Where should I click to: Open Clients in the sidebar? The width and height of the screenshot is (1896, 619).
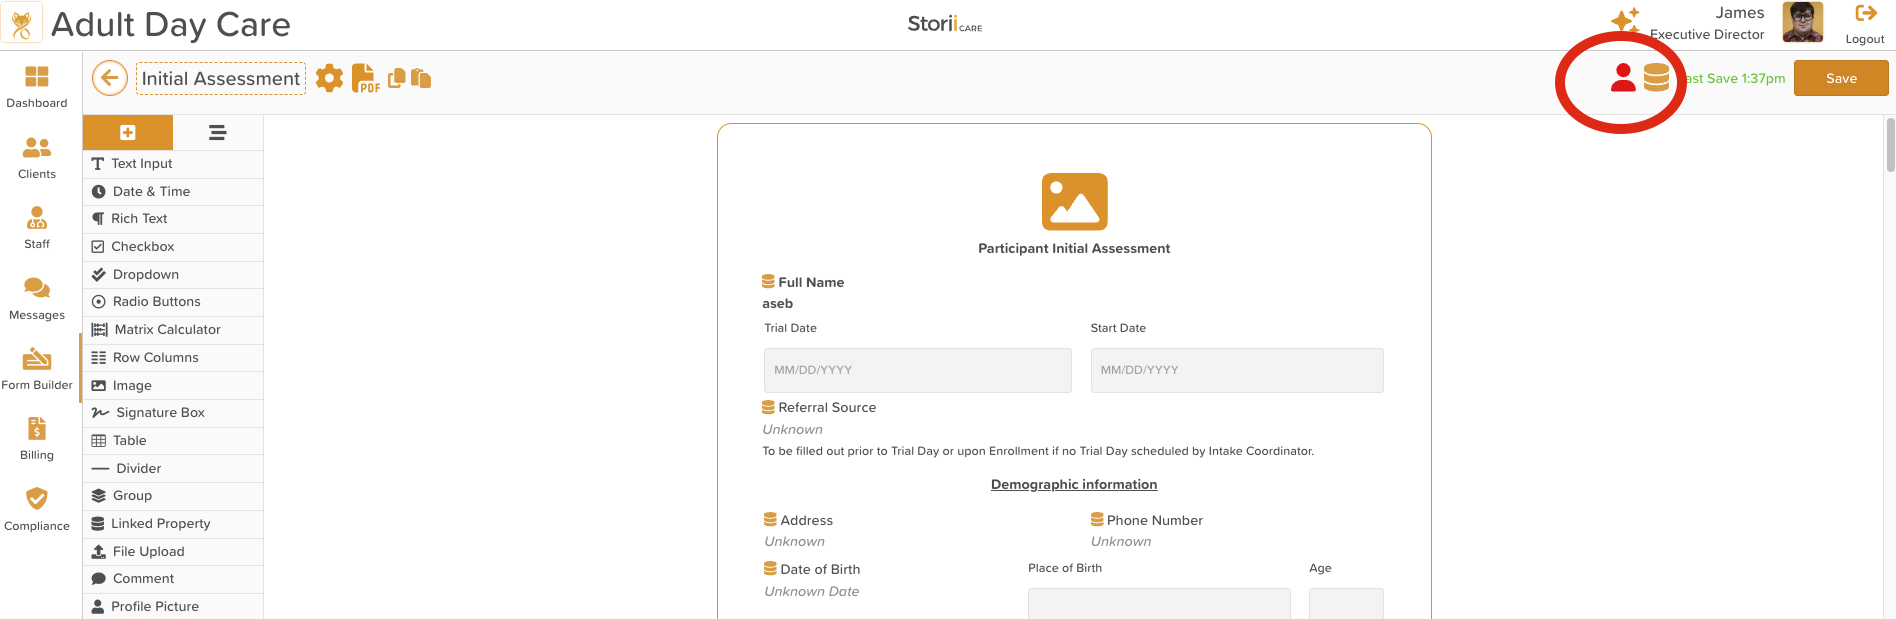click(x=37, y=157)
